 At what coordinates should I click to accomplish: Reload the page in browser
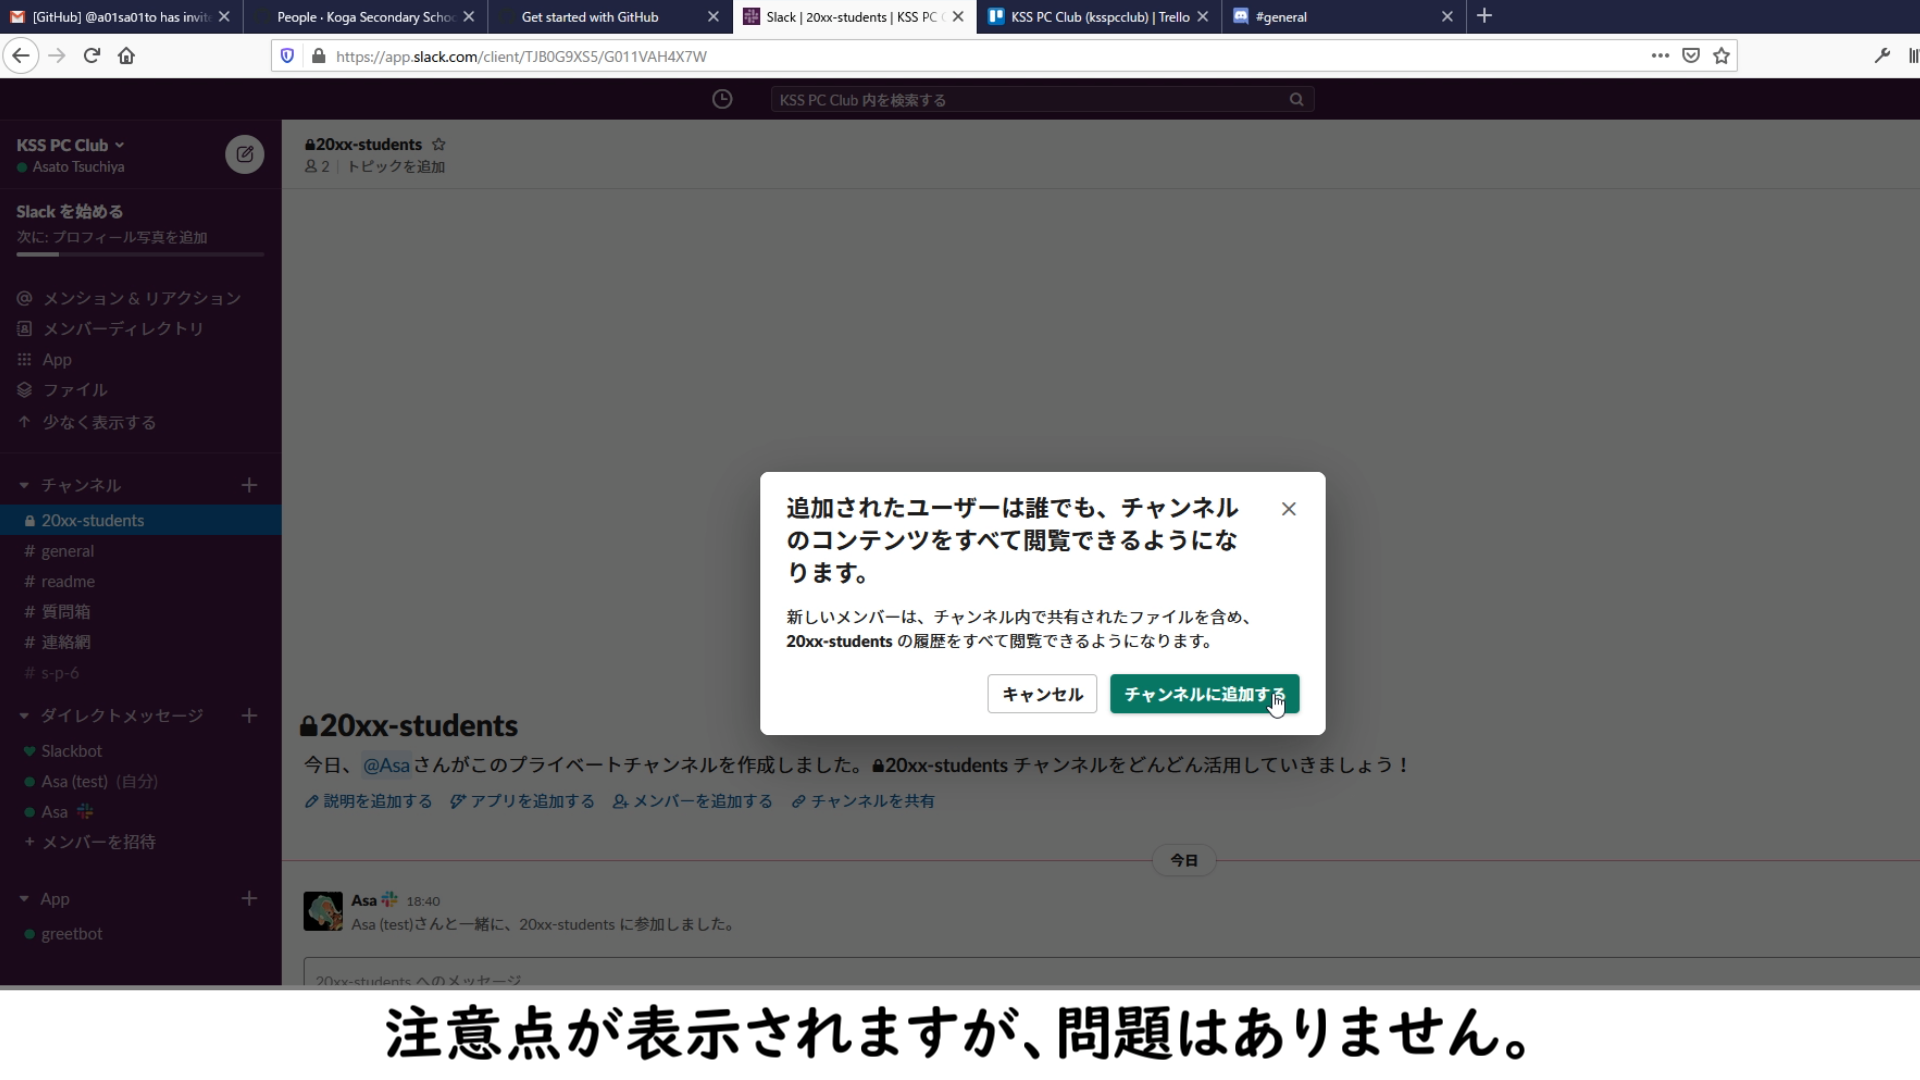pos(92,56)
